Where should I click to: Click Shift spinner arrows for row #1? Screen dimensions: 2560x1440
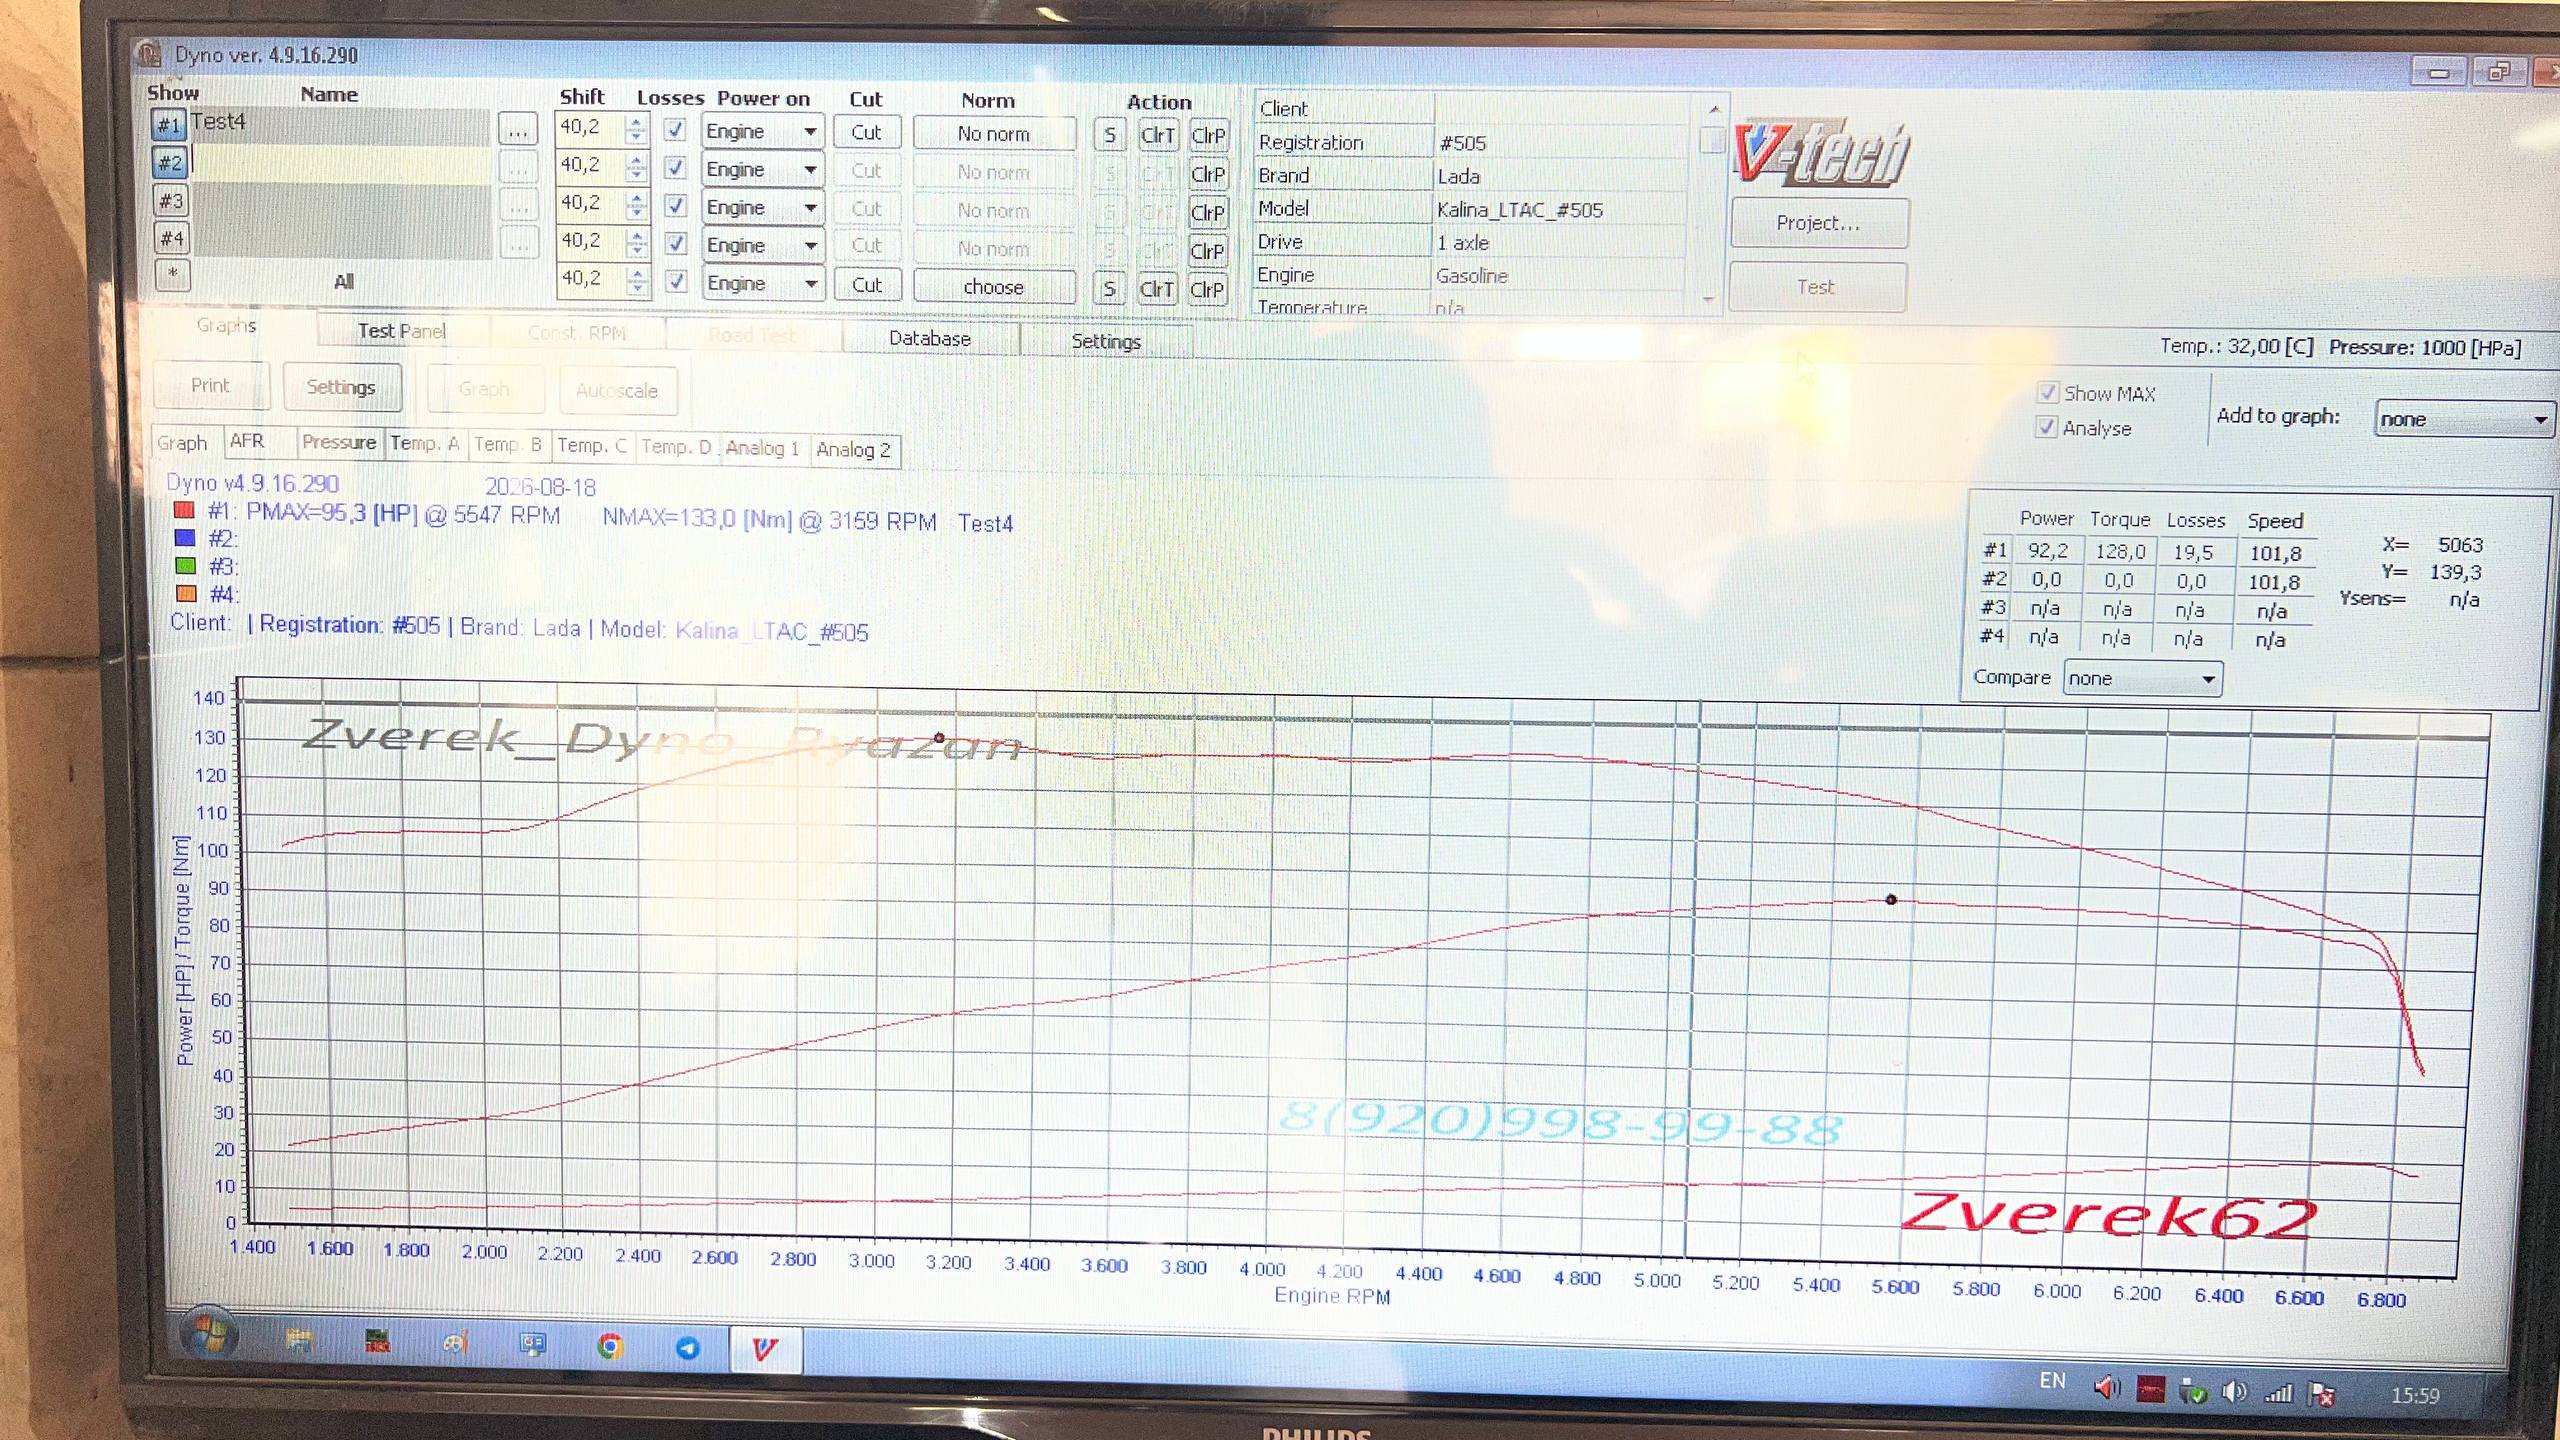pyautogui.click(x=636, y=129)
